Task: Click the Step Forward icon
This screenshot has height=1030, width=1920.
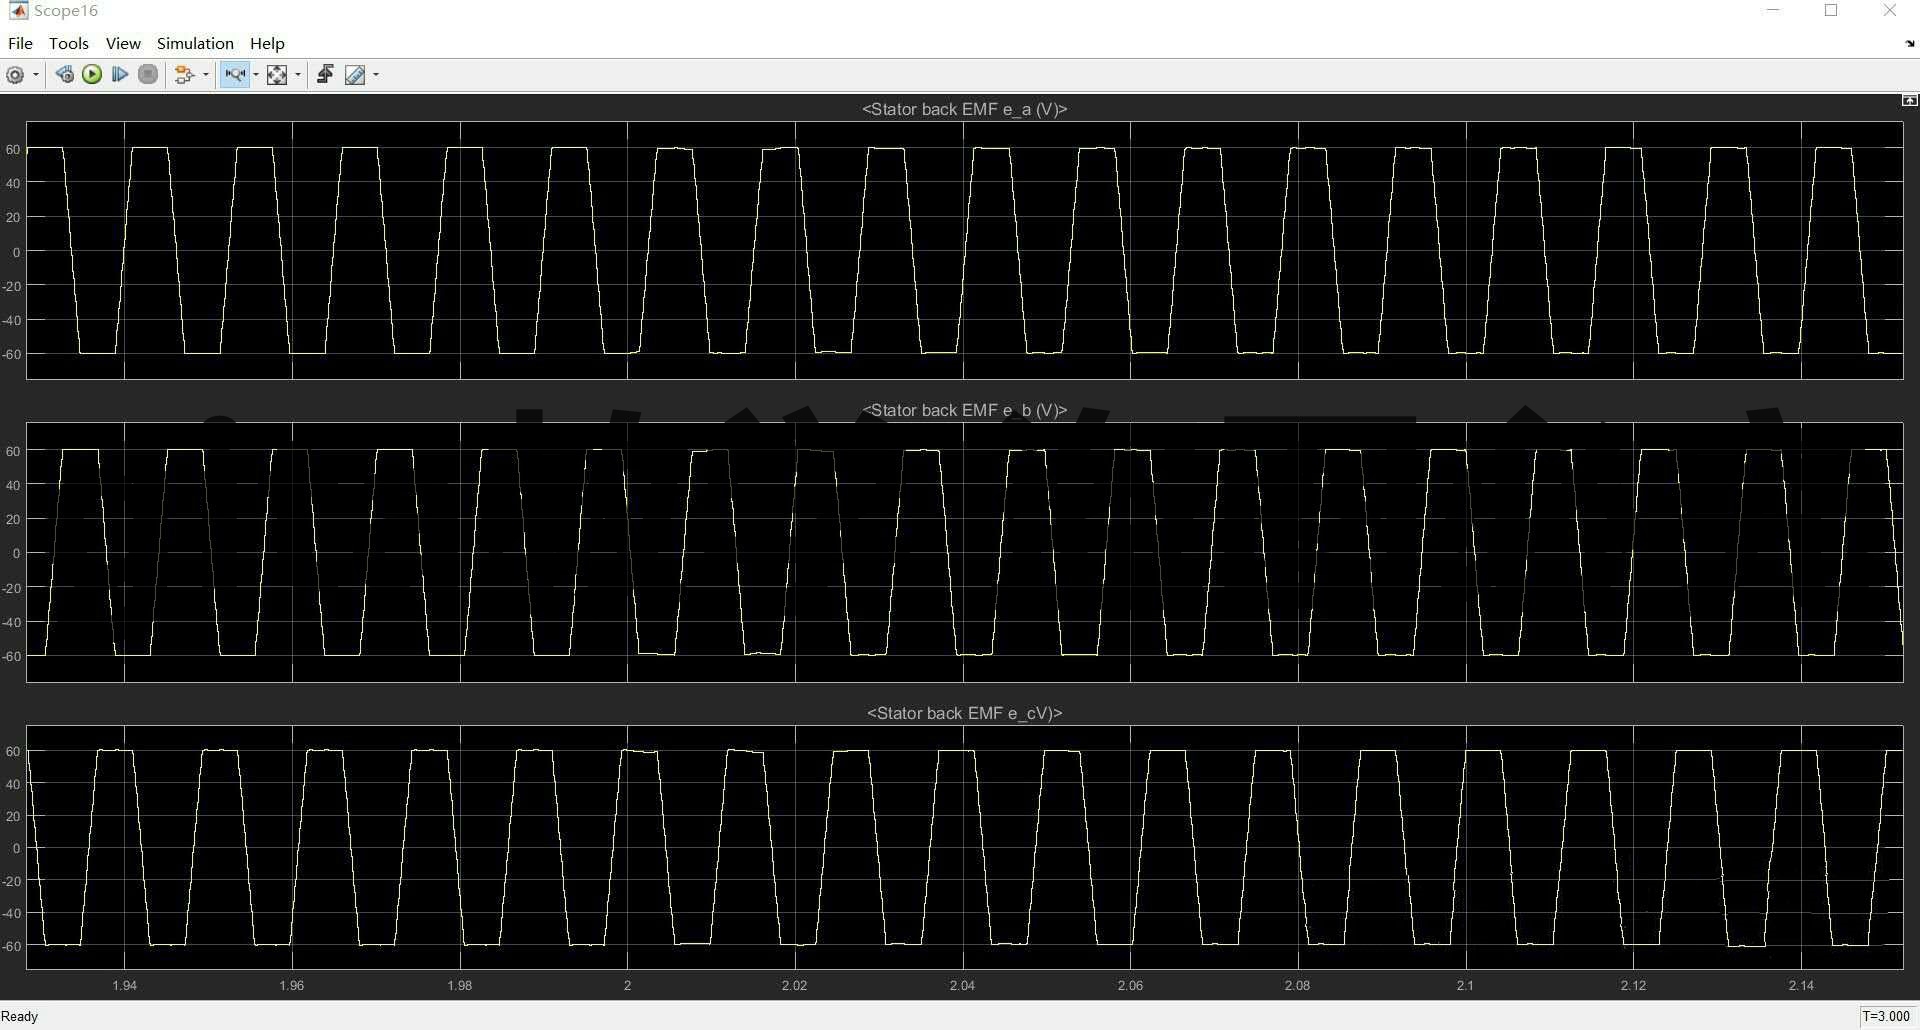Action: pos(120,74)
